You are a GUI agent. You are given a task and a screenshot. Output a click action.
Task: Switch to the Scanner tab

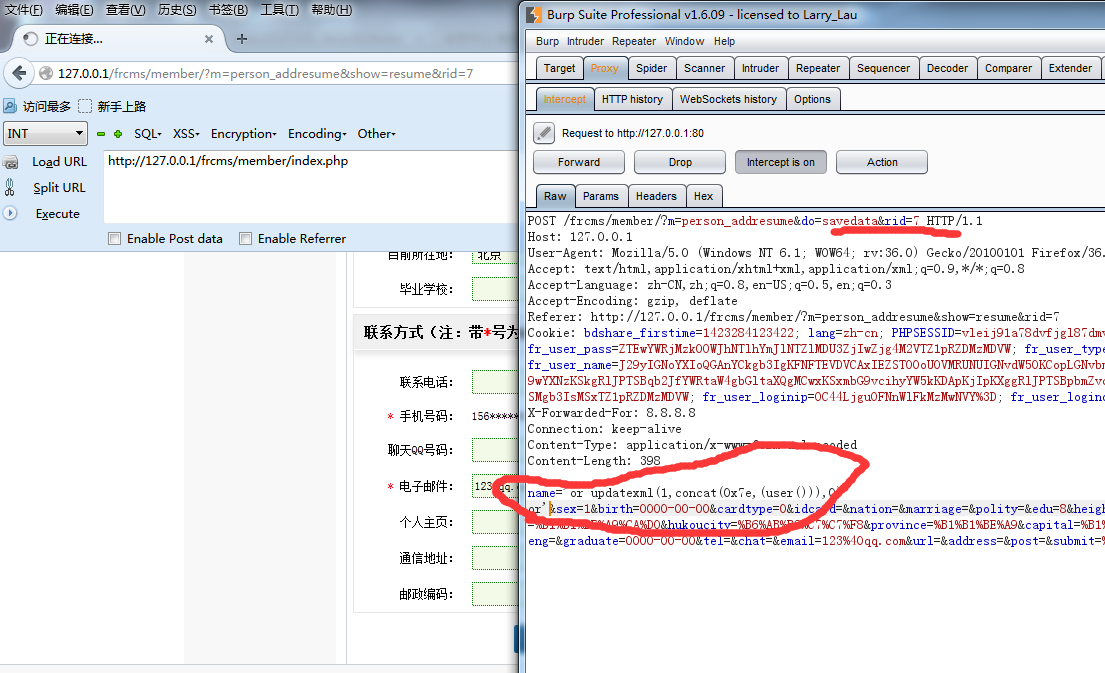pos(704,68)
